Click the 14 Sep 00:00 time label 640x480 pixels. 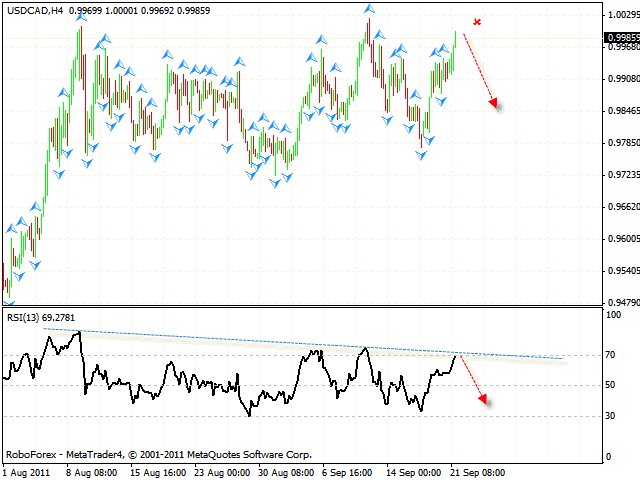click(x=413, y=473)
